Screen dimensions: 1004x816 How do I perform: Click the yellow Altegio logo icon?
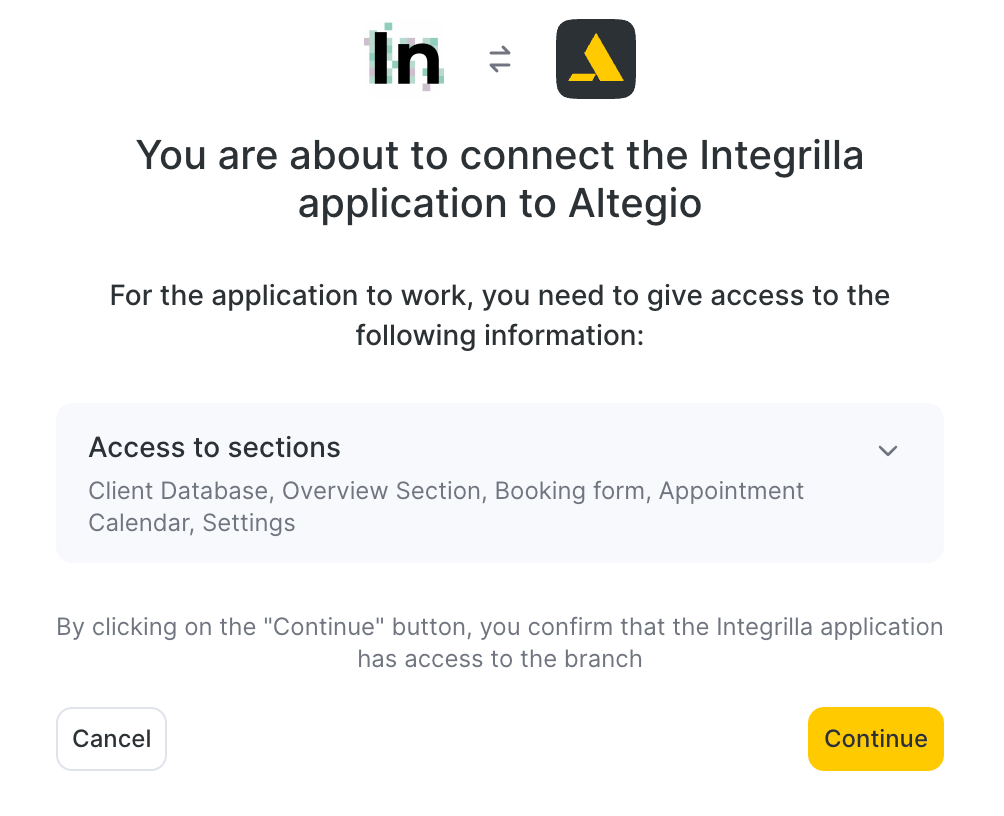click(x=595, y=59)
